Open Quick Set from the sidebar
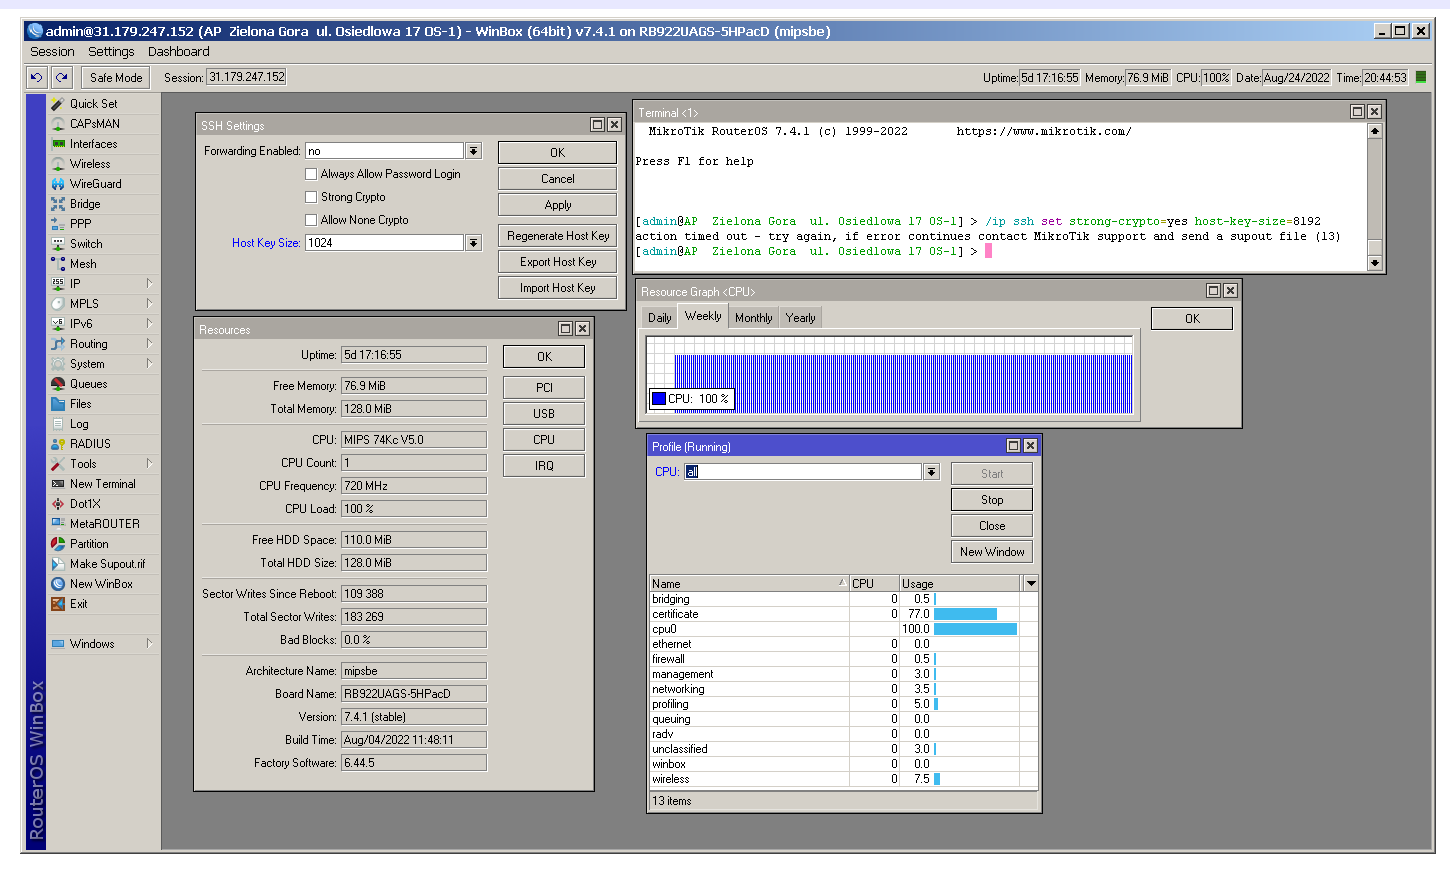Screen dimensions: 1450x870 (93, 104)
